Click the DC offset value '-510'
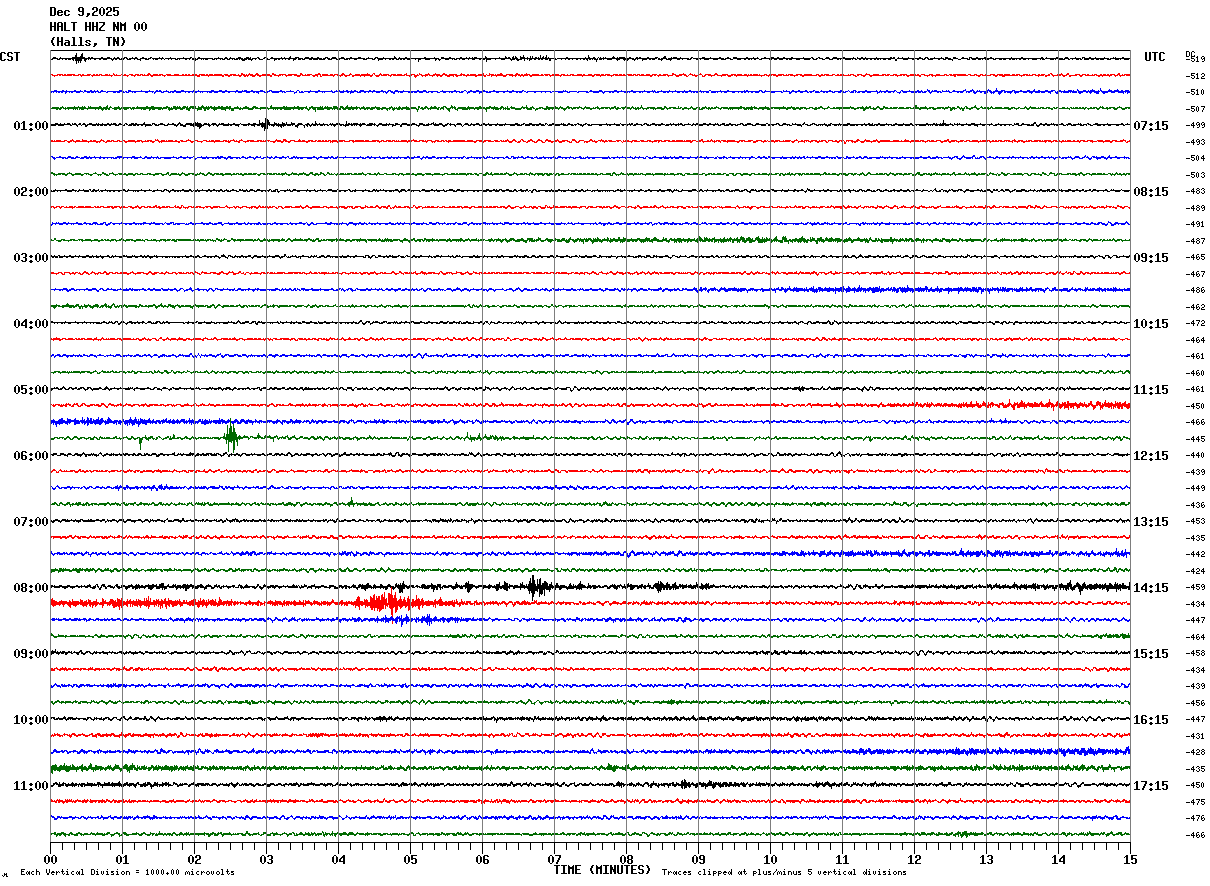 [x=1195, y=92]
